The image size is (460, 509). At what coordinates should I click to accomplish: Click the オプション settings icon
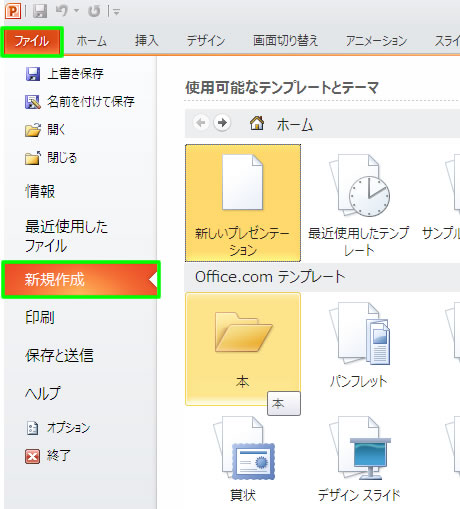pyautogui.click(x=32, y=428)
